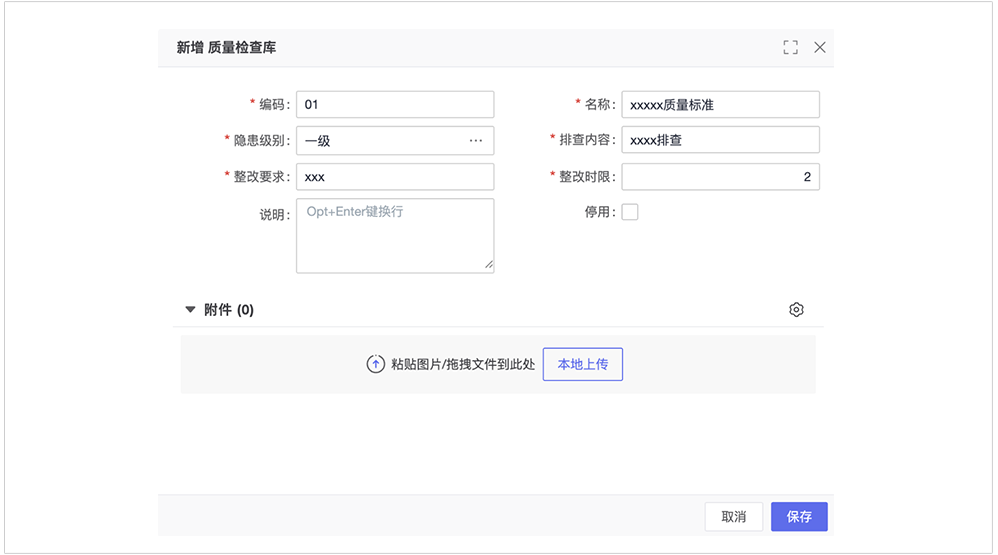Screen dimensions: 998x555
Task: Save the form with 保存
Action: click(x=799, y=517)
